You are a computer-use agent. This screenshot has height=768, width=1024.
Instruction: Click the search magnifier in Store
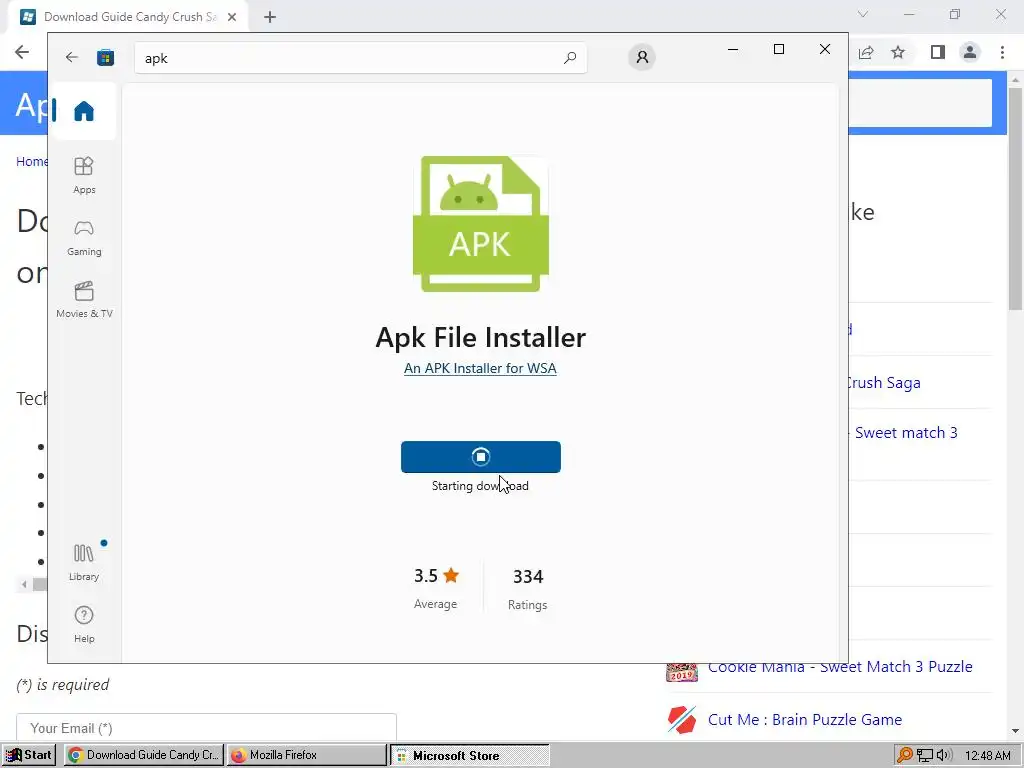[569, 57]
